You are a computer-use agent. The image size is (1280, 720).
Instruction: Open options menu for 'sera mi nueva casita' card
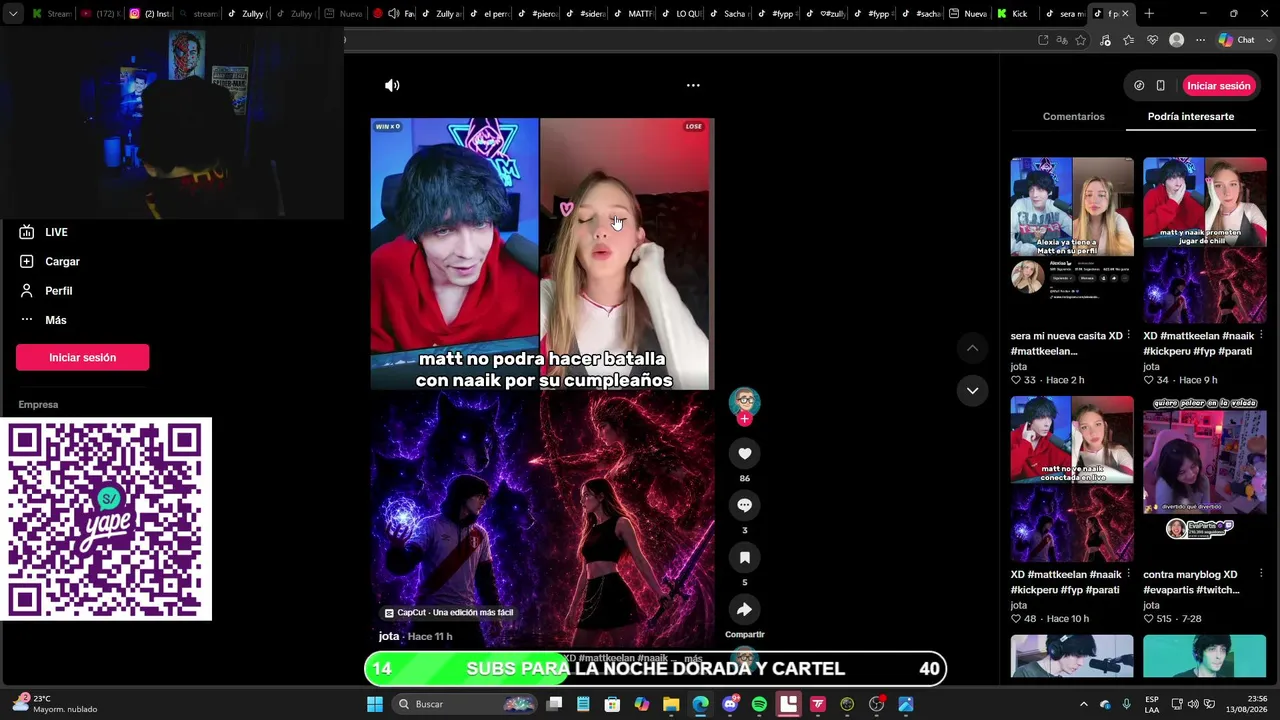1129,336
